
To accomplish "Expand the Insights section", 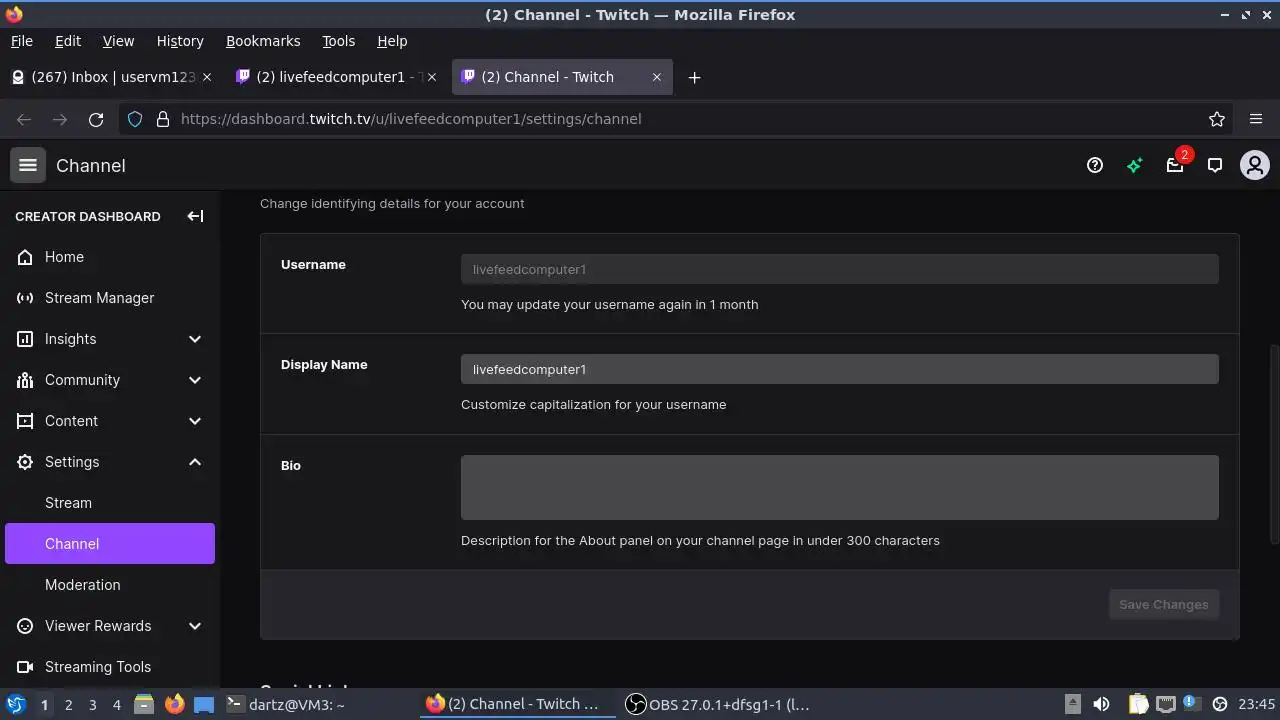I will tap(110, 339).
